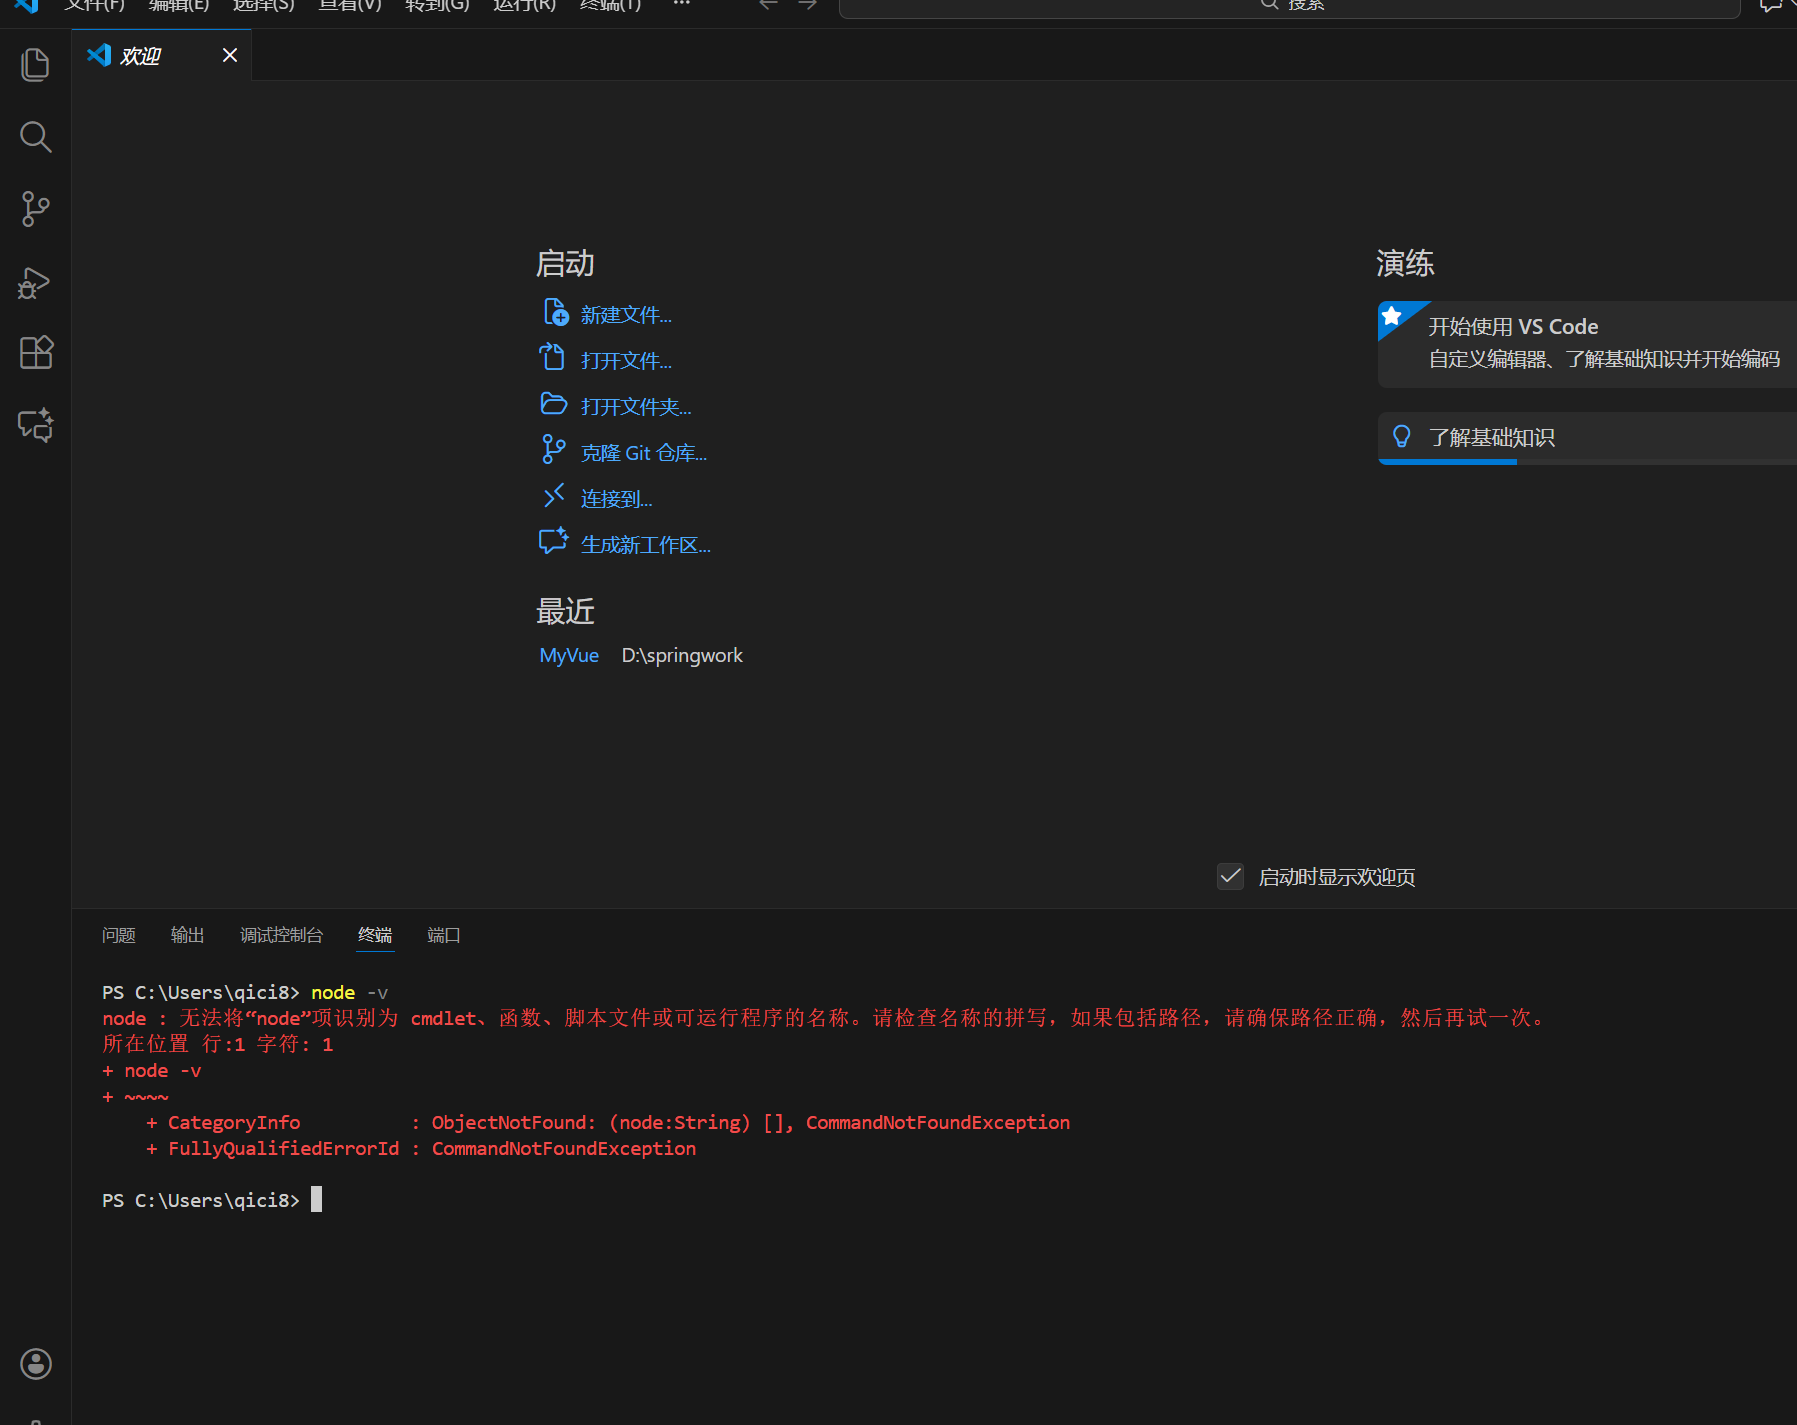Open the 运行(R) menu

click(524, 5)
